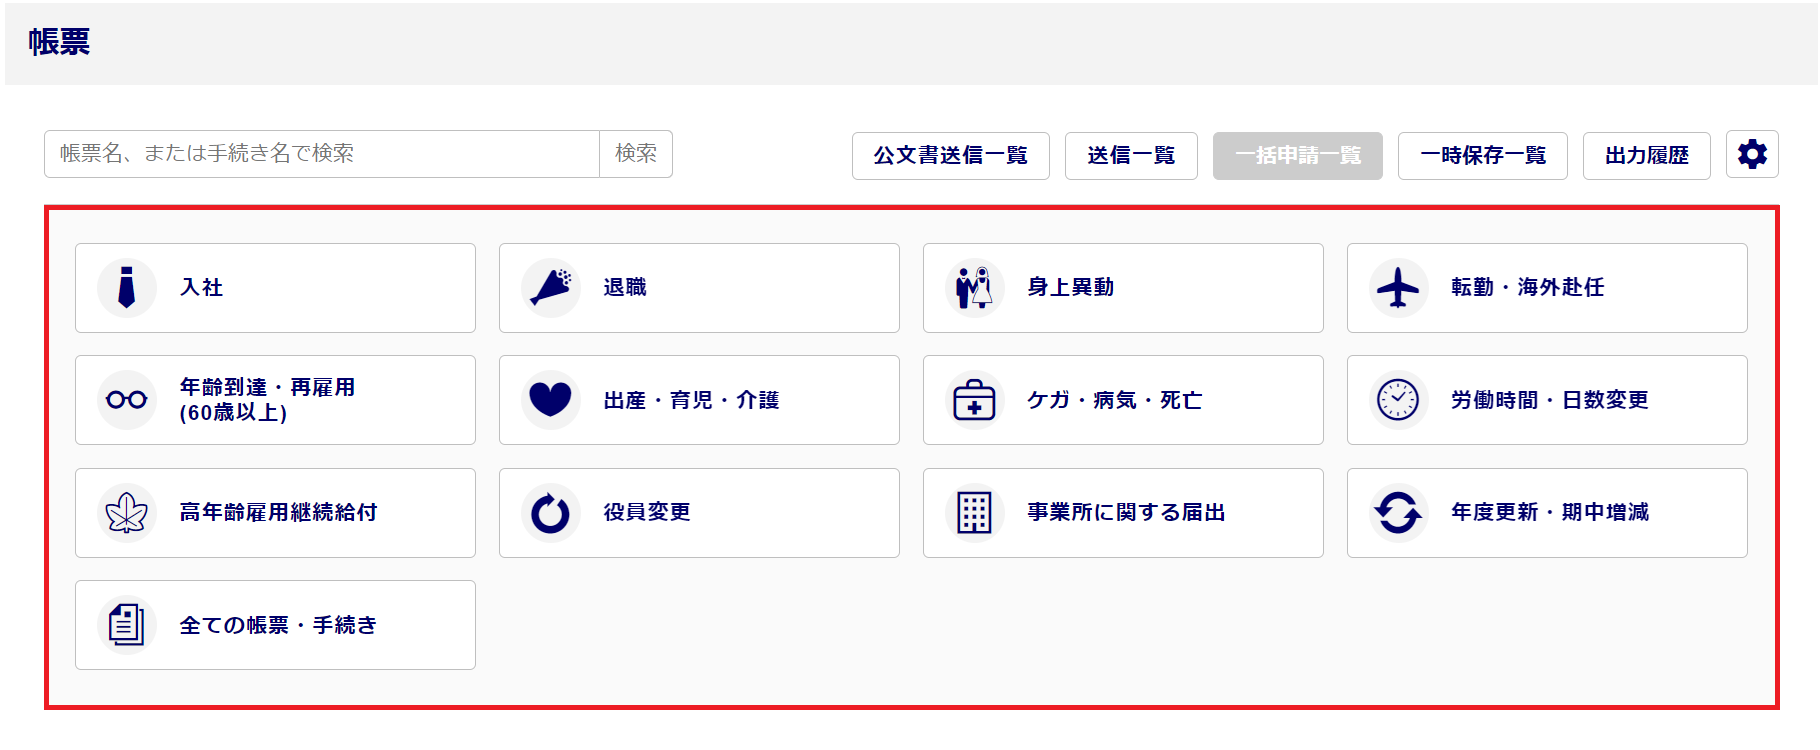Image resolution: width=1820 pixels, height=750 pixels.
Task: Open settings with the gear icon
Action: point(1752,155)
